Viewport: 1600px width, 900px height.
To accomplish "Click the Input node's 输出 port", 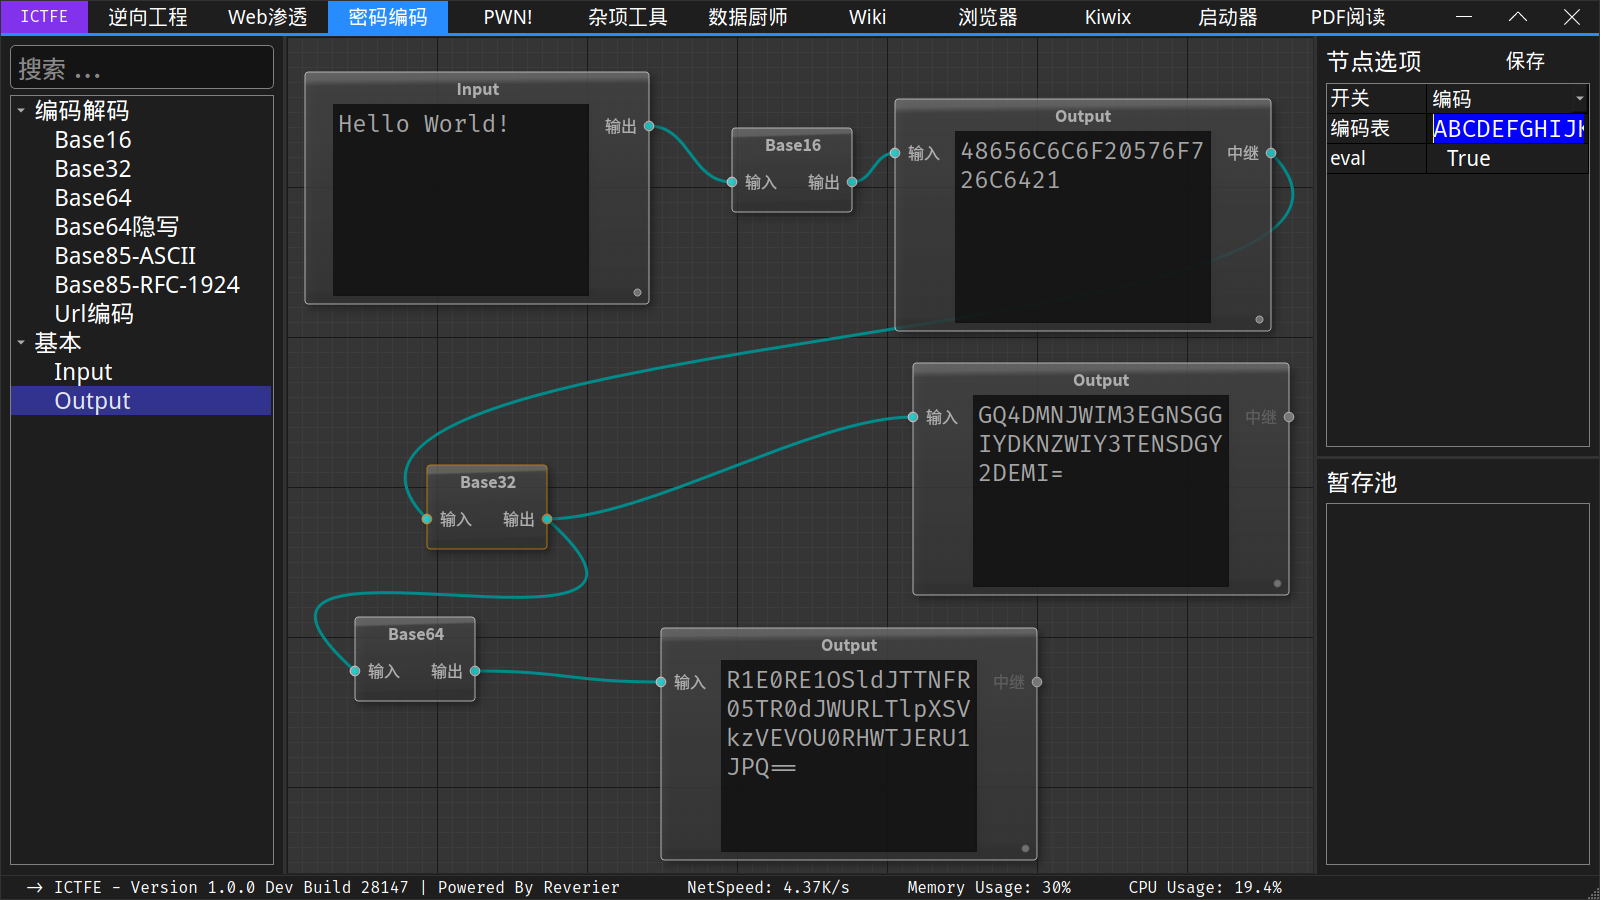I will pyautogui.click(x=649, y=126).
